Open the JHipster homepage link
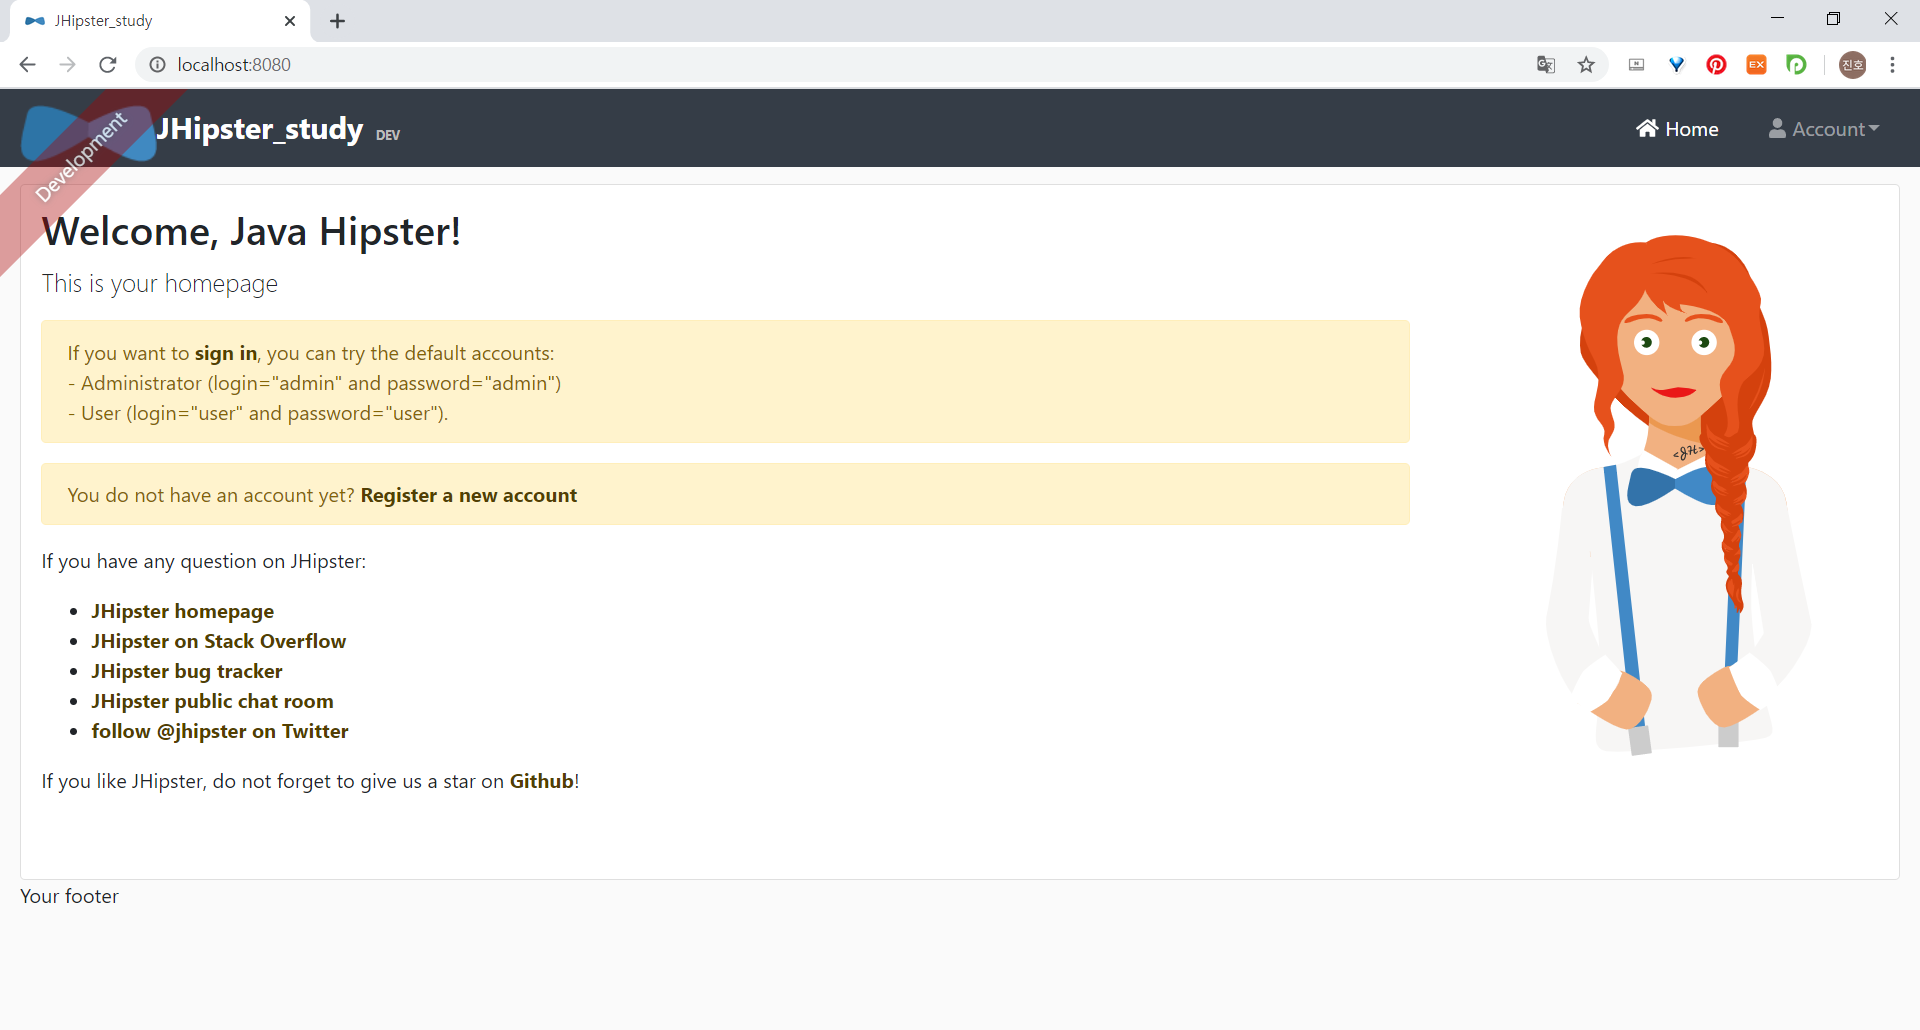The height and width of the screenshot is (1030, 1920). 183,611
